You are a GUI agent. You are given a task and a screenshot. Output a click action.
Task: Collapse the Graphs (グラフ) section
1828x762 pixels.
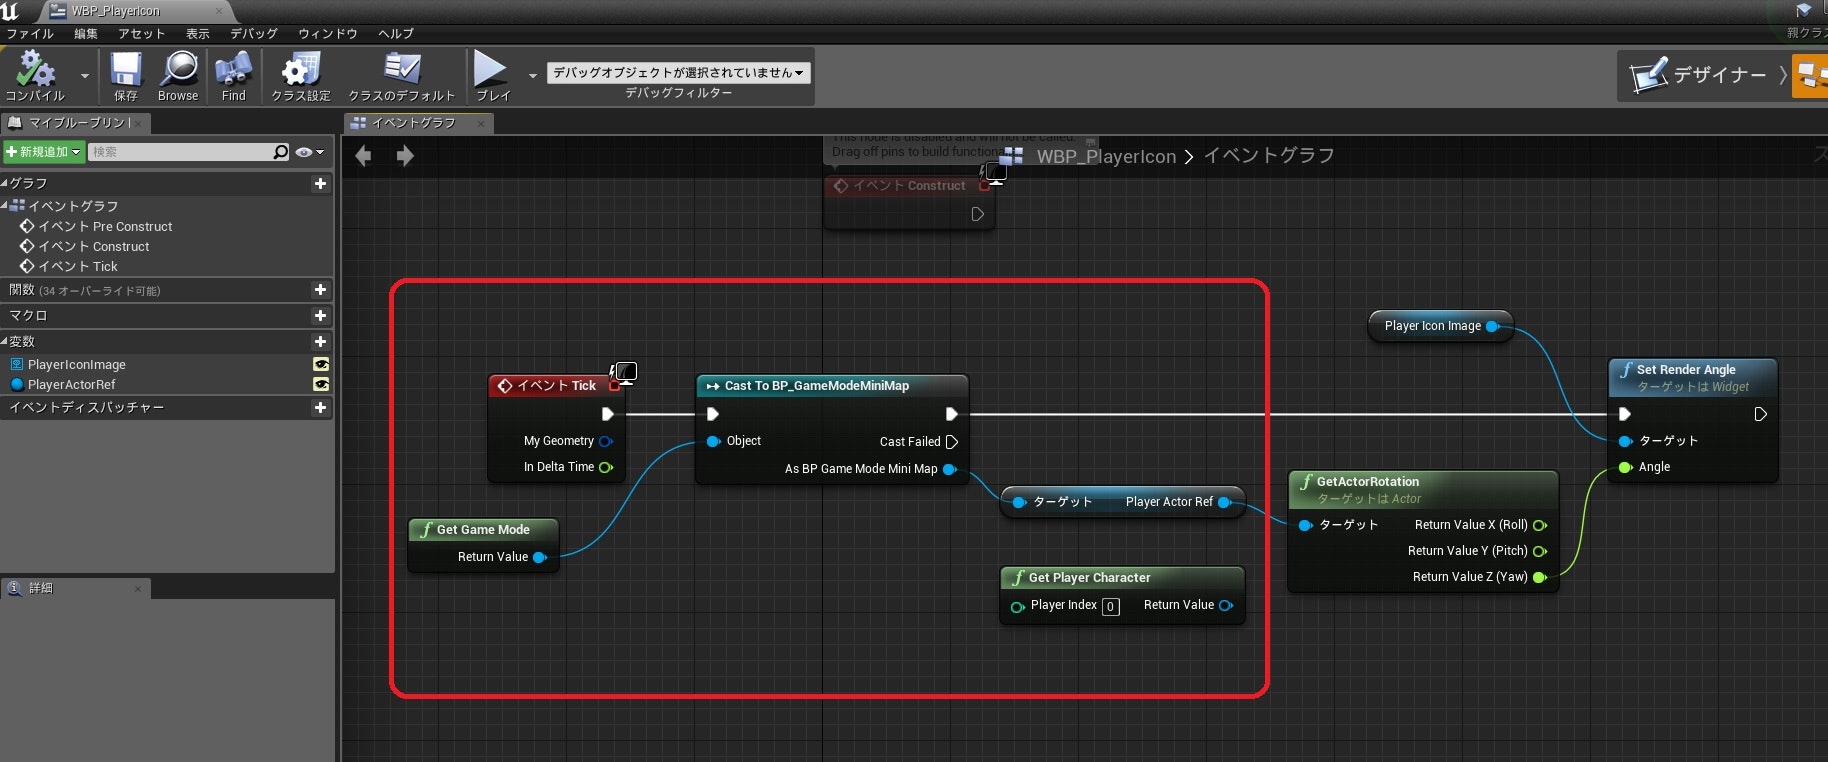[x=5, y=184]
